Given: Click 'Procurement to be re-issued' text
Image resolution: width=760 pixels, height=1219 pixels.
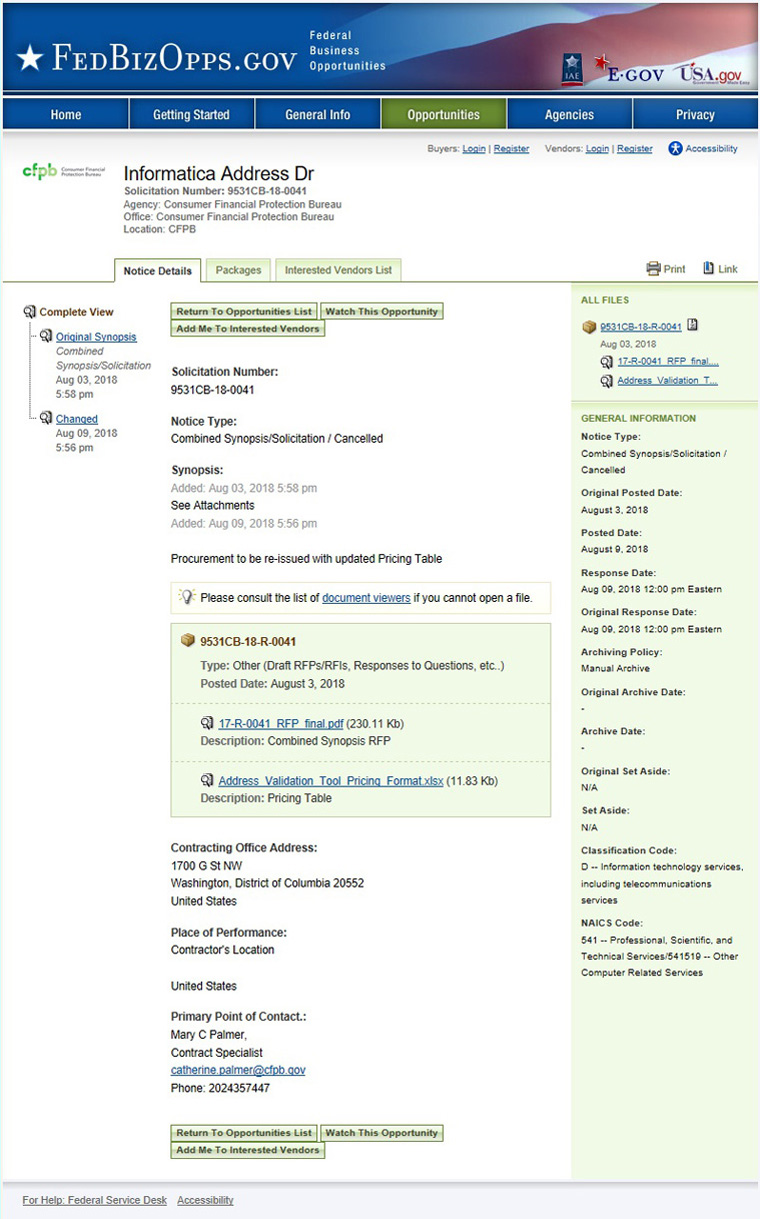Looking at the screenshot, I should (x=306, y=559).
